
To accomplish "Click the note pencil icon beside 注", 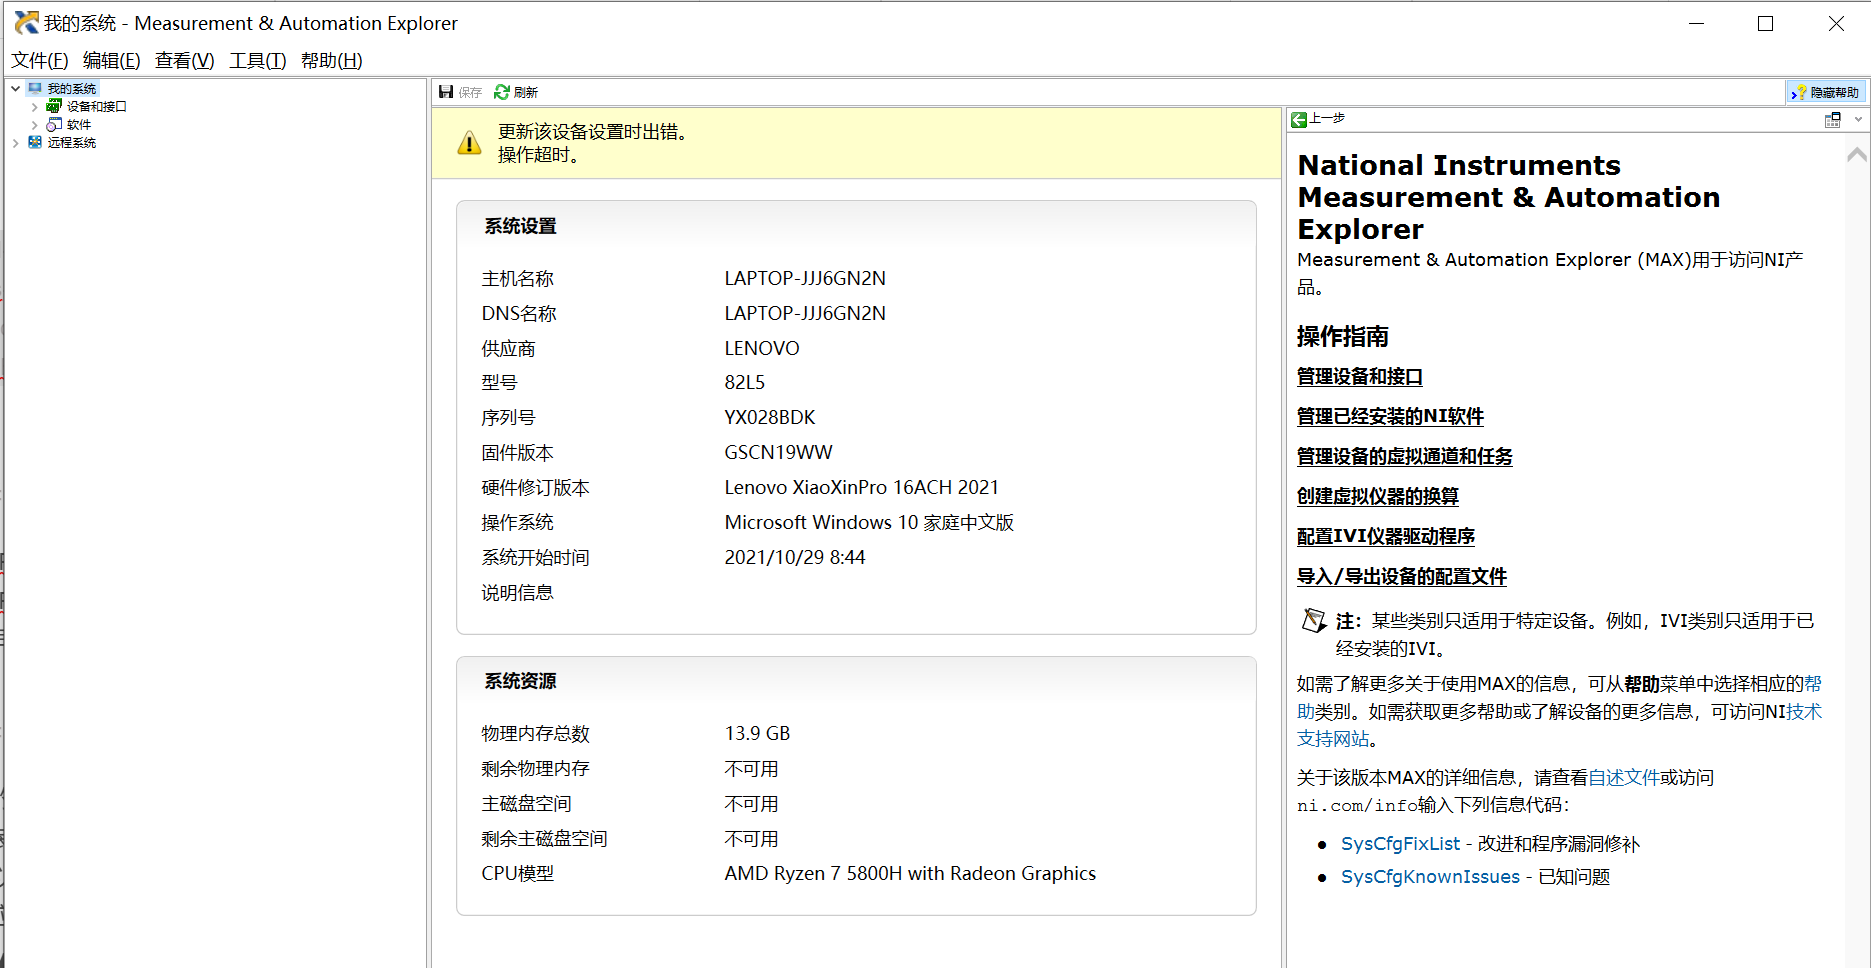I will click(1314, 621).
